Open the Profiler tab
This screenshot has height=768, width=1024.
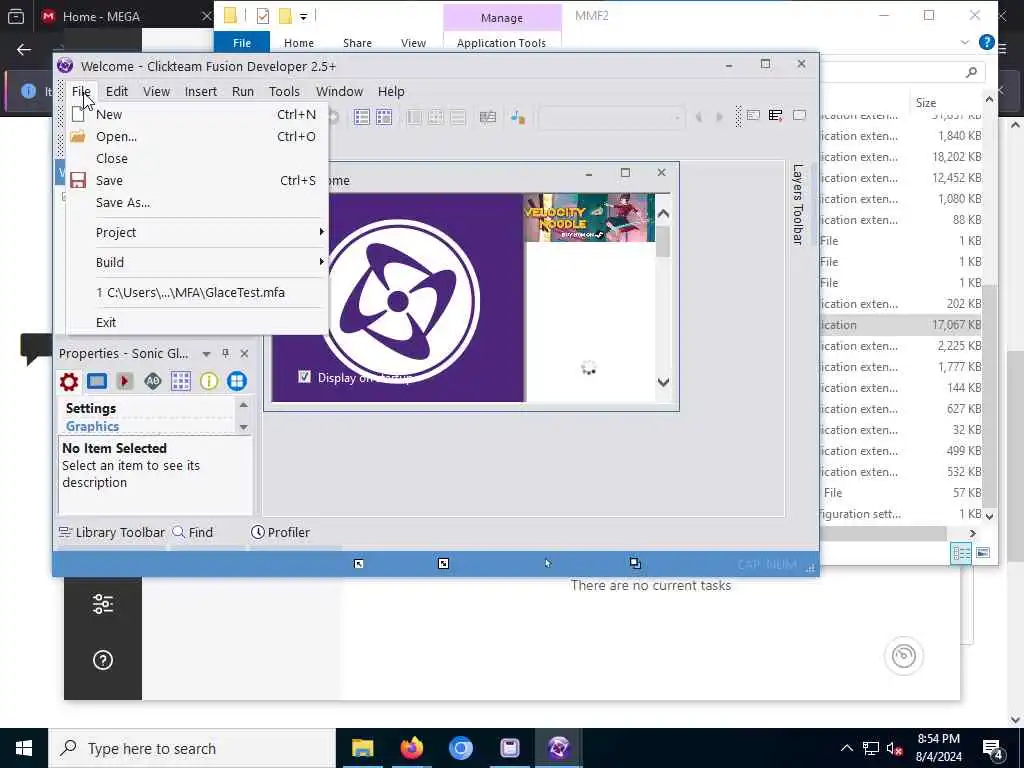[x=280, y=532]
